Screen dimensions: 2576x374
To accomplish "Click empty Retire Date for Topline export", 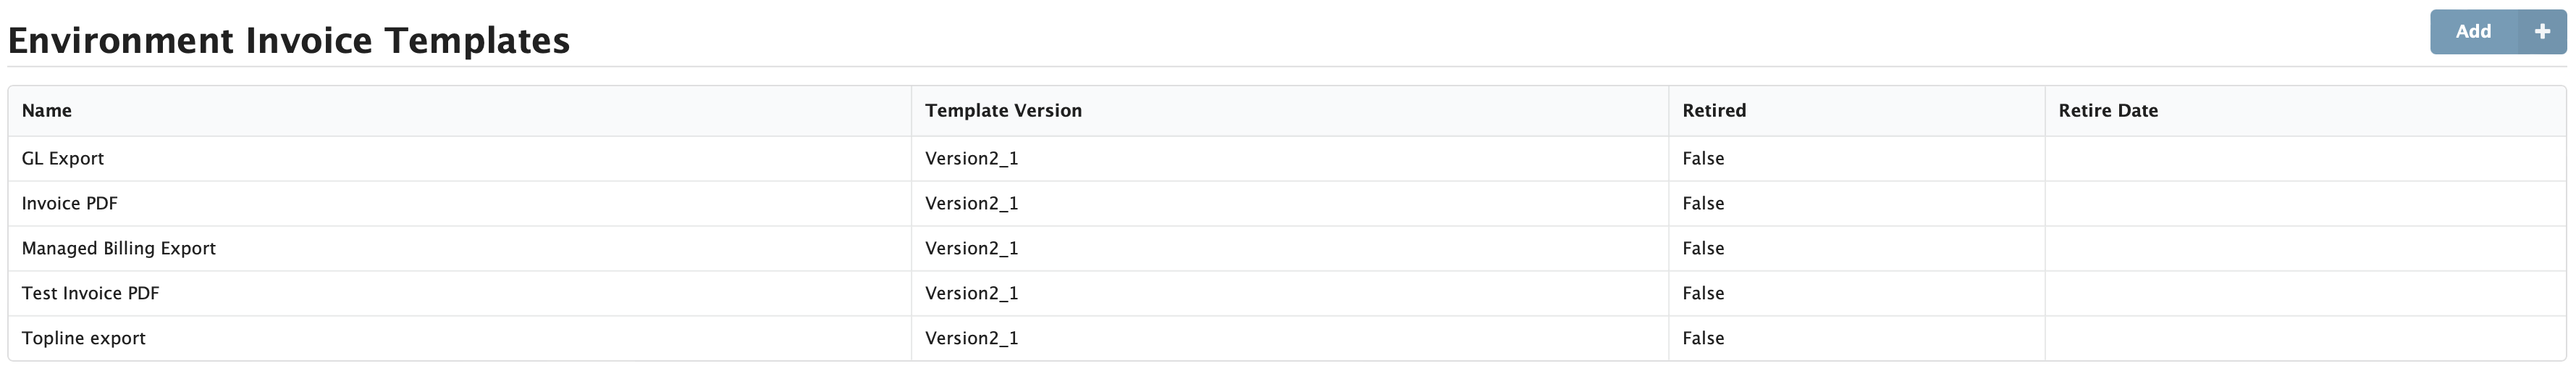I will click(x=2304, y=339).
